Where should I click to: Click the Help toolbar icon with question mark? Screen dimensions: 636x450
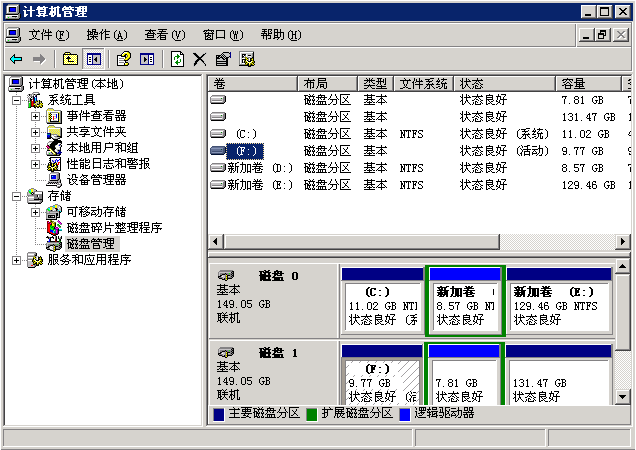(x=123, y=59)
